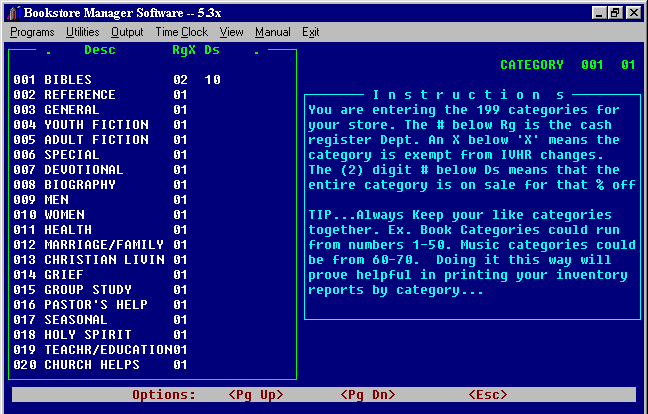Viewport: 648px width, 414px height.
Task: Open the Output menu
Action: (x=127, y=32)
